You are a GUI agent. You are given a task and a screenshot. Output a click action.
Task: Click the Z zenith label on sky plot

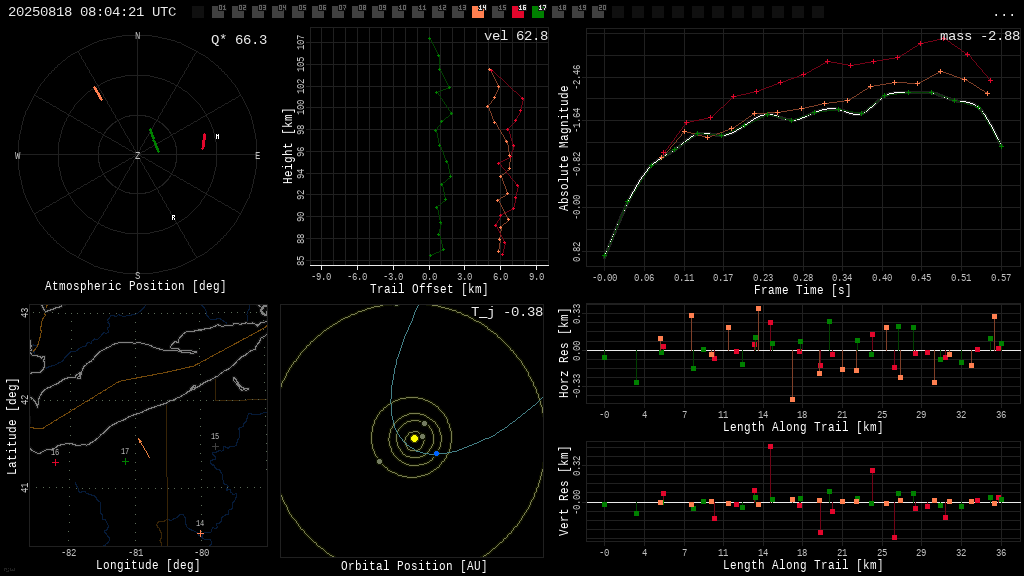click(137, 155)
